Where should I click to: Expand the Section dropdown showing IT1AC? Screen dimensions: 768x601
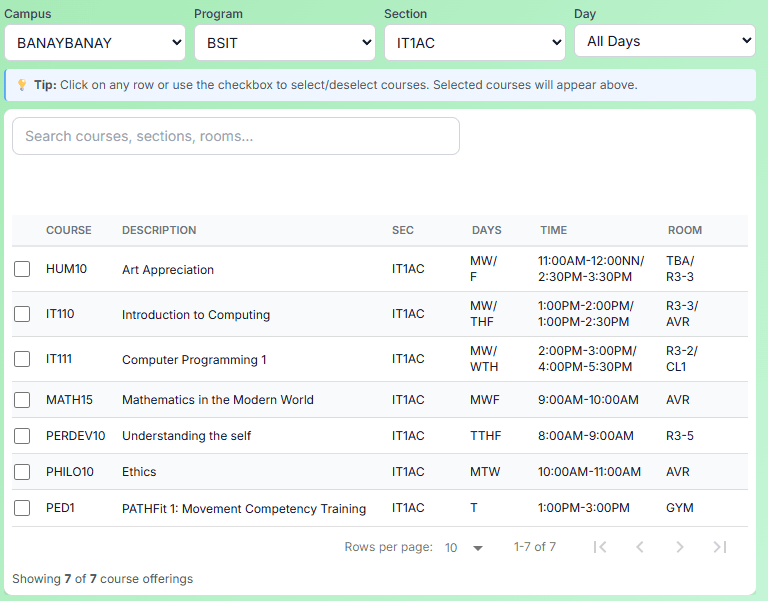point(475,43)
